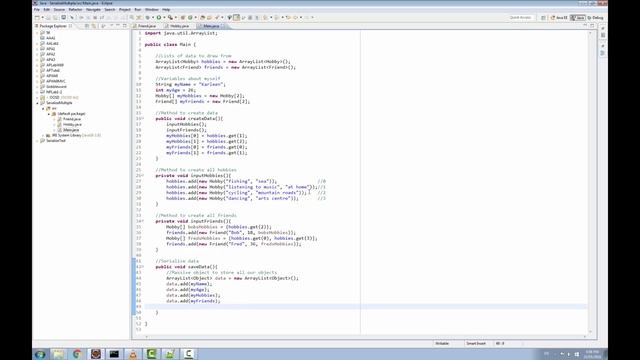The image size is (640, 360).
Task: Open the Source menu
Action: coord(59,9)
